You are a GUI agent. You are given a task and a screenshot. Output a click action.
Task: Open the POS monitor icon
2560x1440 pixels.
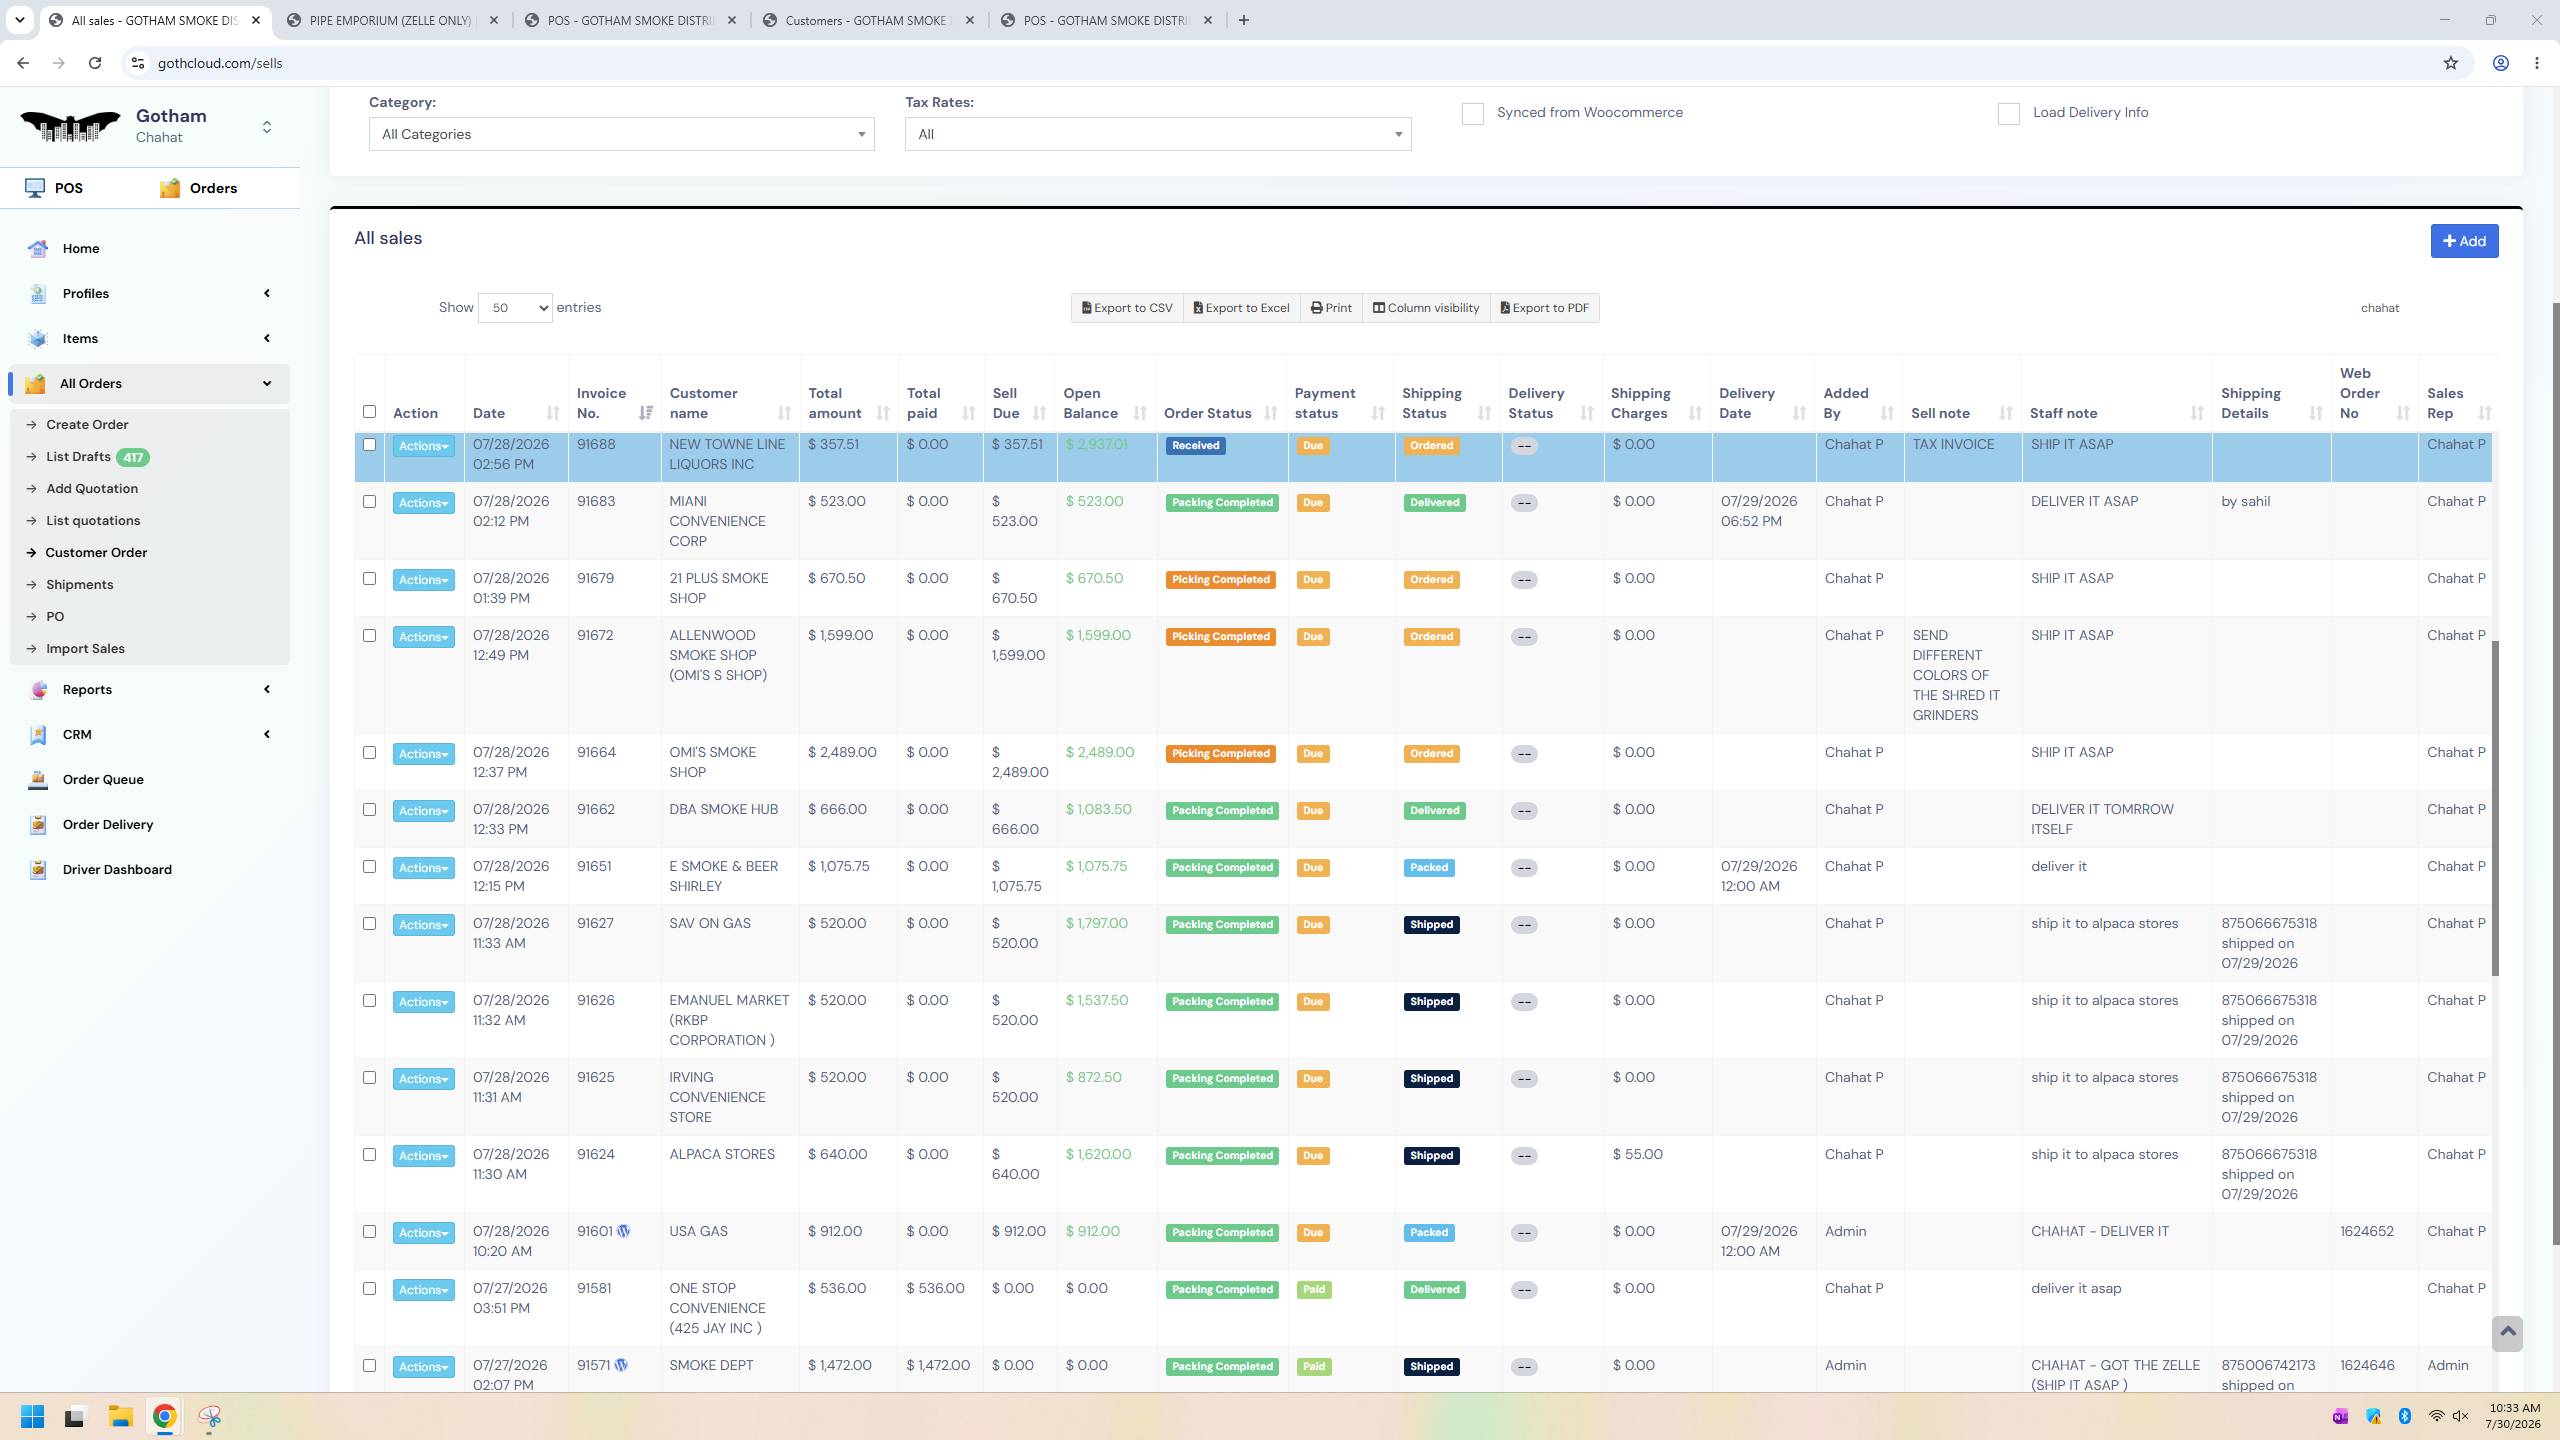pyautogui.click(x=36, y=188)
